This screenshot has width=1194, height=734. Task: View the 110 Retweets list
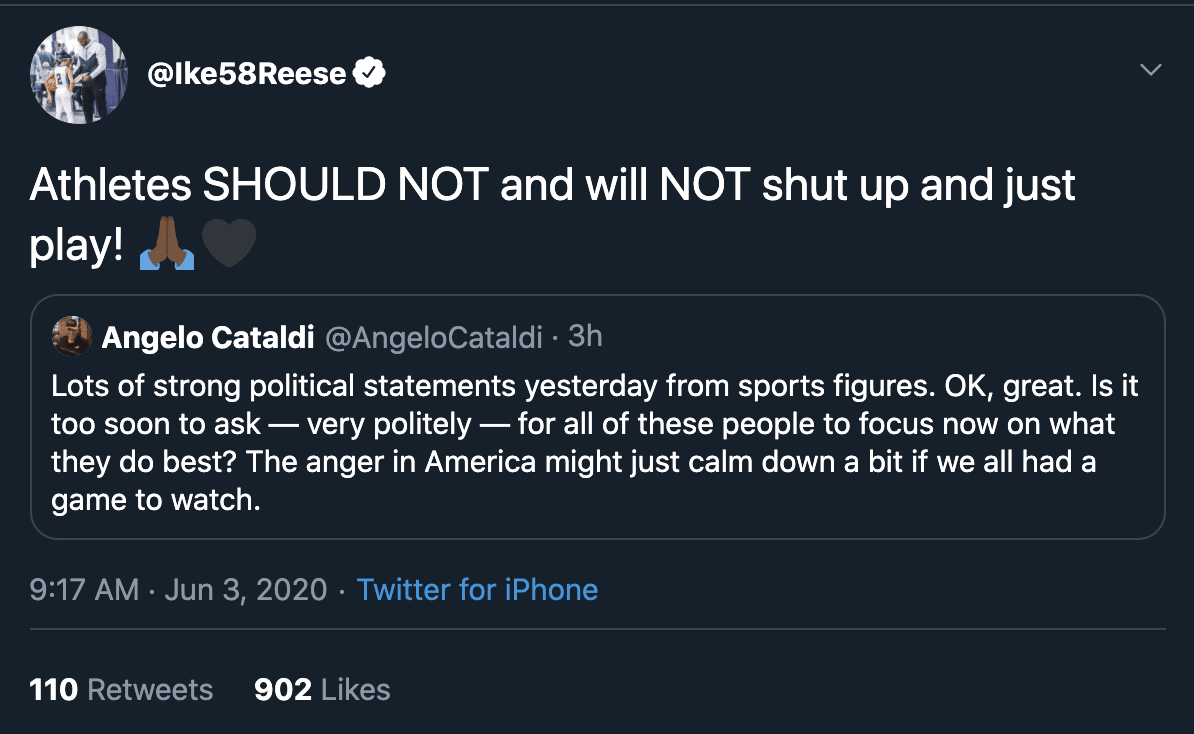pyautogui.click(x=121, y=689)
